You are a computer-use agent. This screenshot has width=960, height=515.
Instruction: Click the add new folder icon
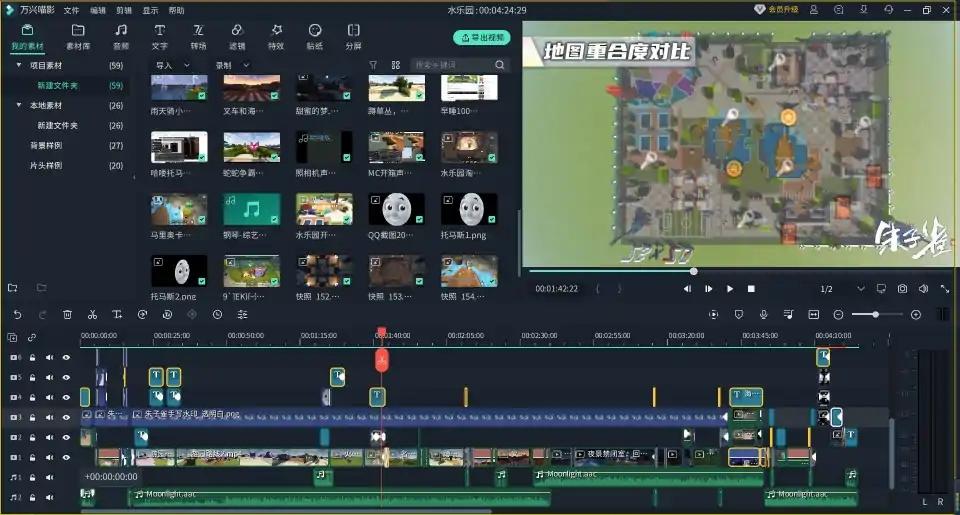coord(12,287)
